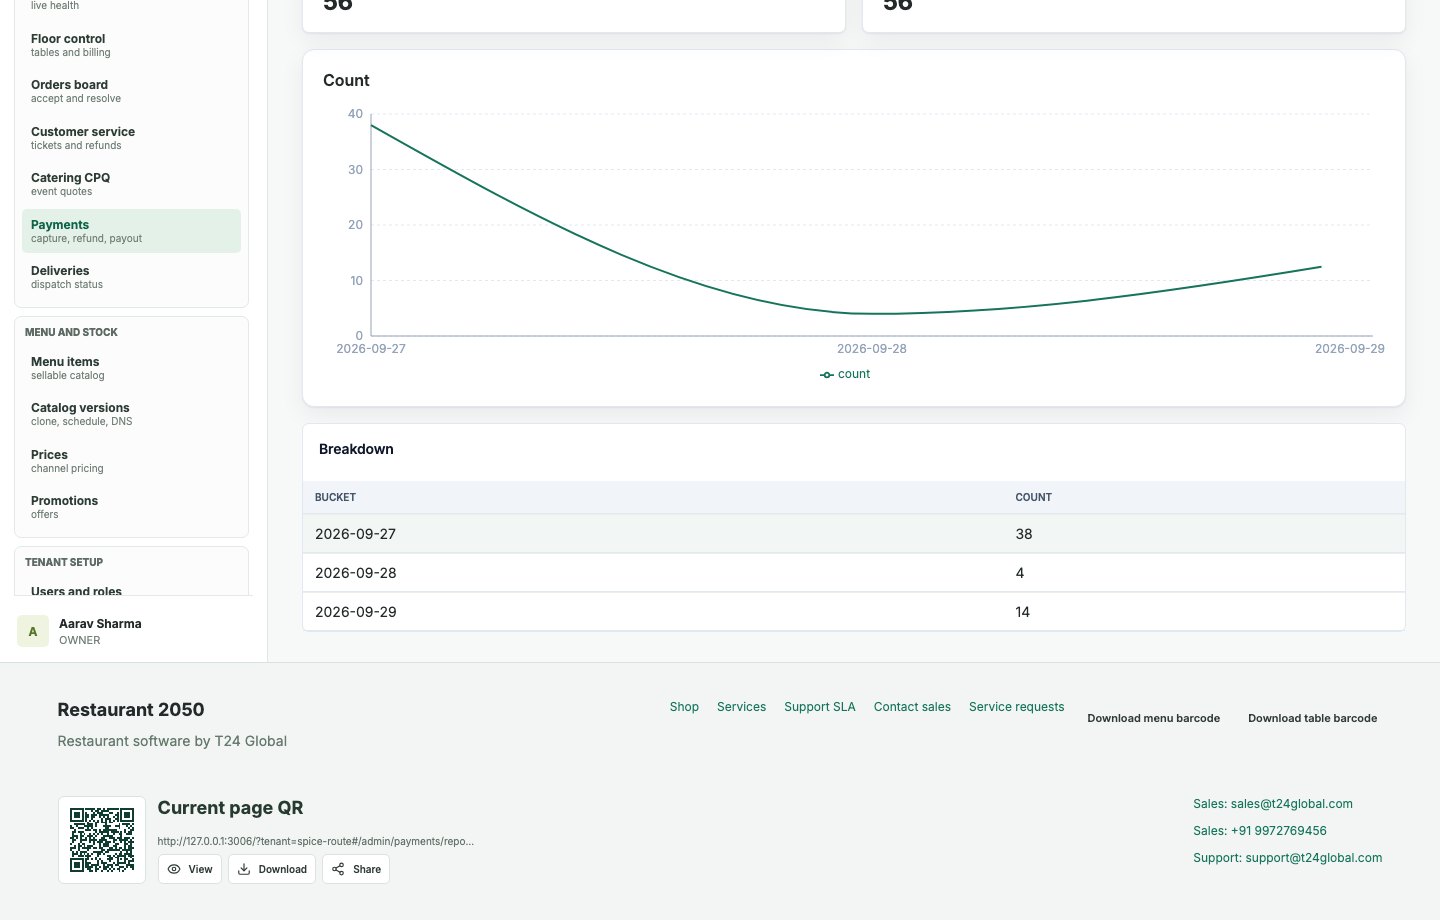The image size is (1440, 920).
Task: Click the share icon near QR
Action: [x=338, y=869]
